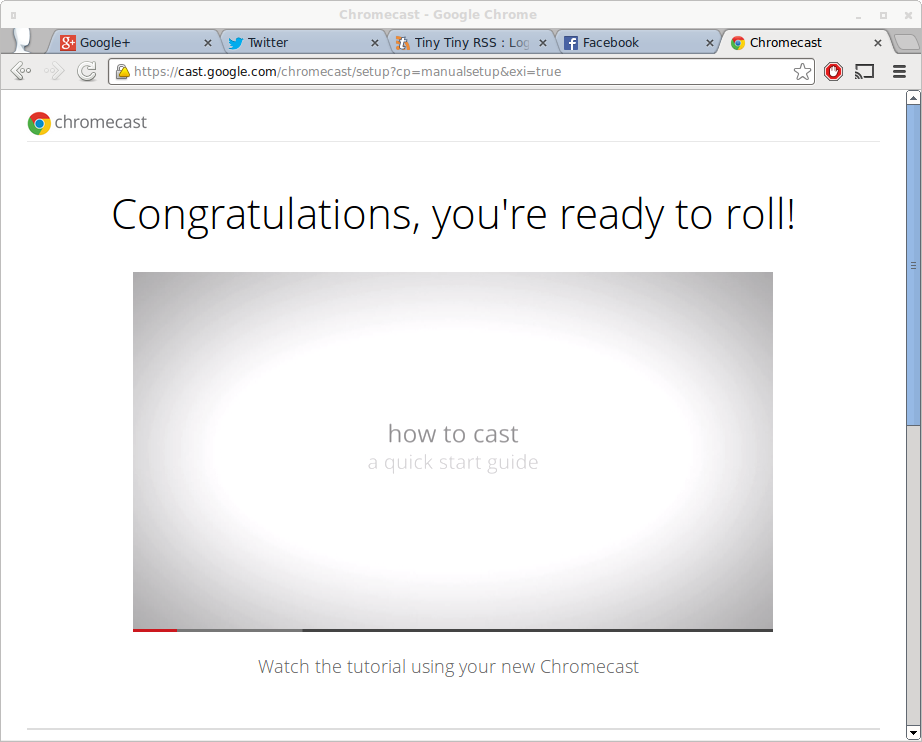Open the Google Cast extension icon
This screenshot has width=922, height=742.
point(864,72)
